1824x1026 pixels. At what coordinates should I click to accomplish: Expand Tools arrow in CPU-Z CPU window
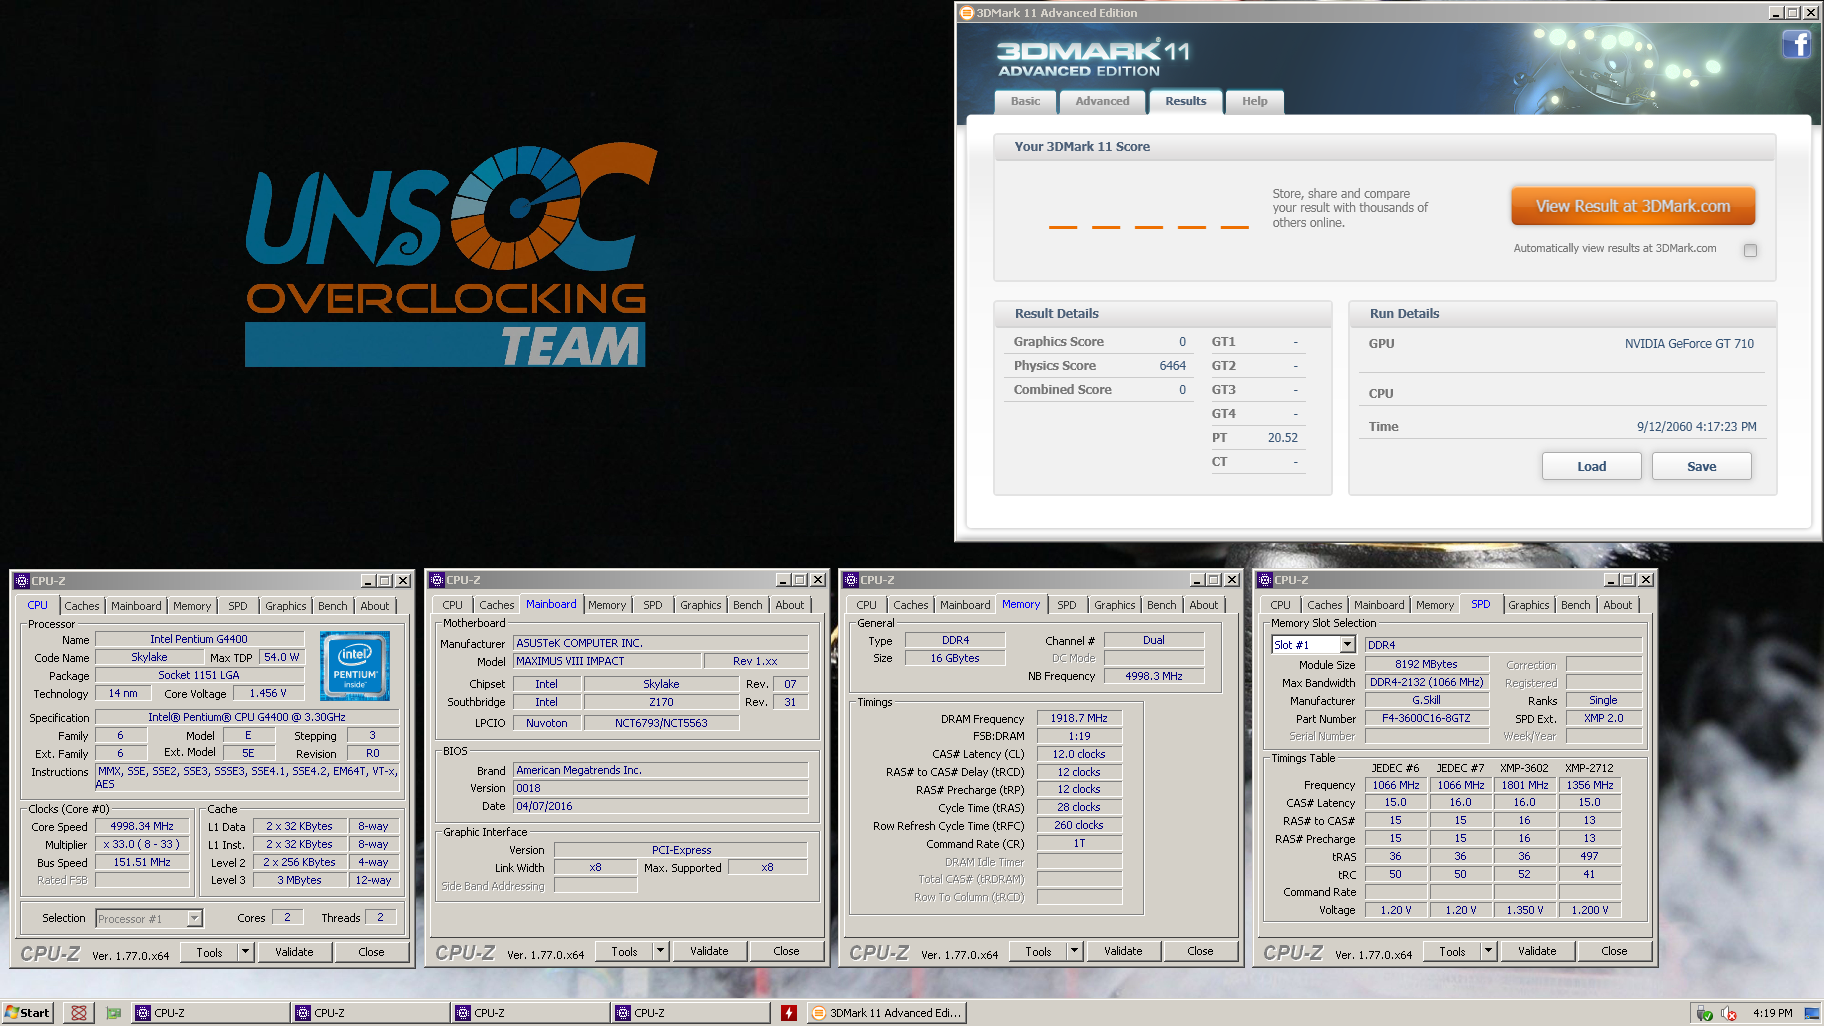pyautogui.click(x=246, y=952)
